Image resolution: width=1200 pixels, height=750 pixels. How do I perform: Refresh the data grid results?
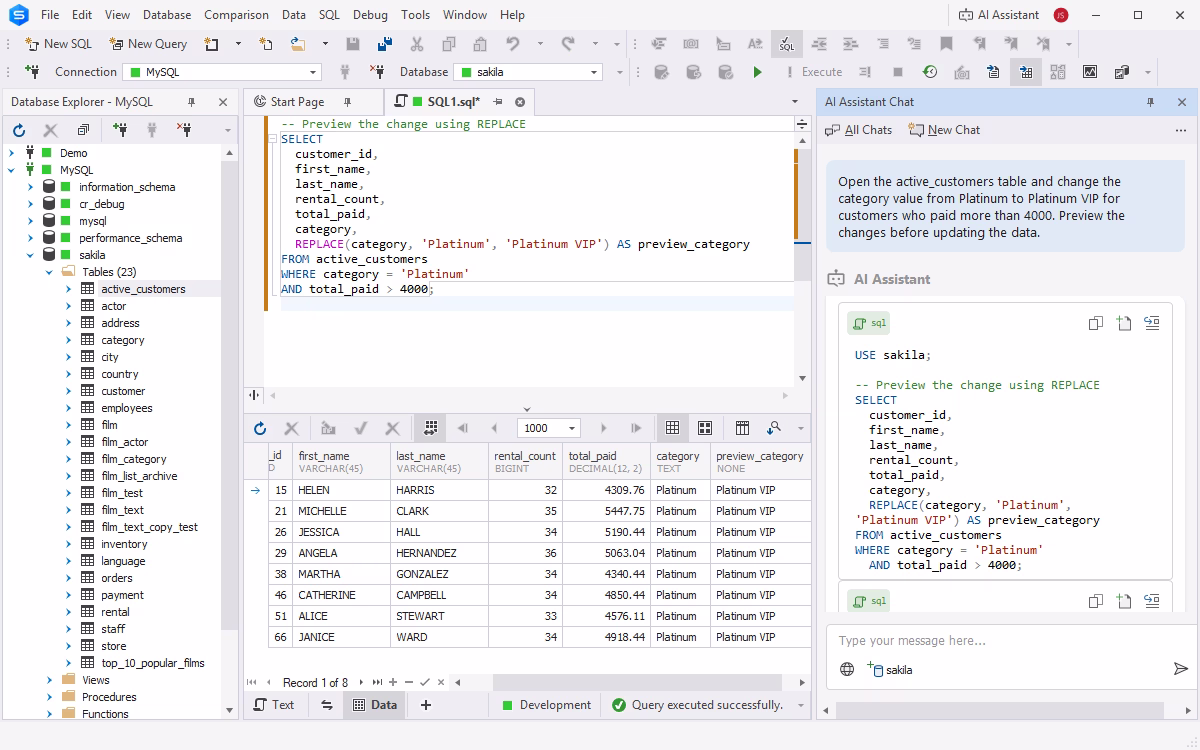click(x=260, y=428)
